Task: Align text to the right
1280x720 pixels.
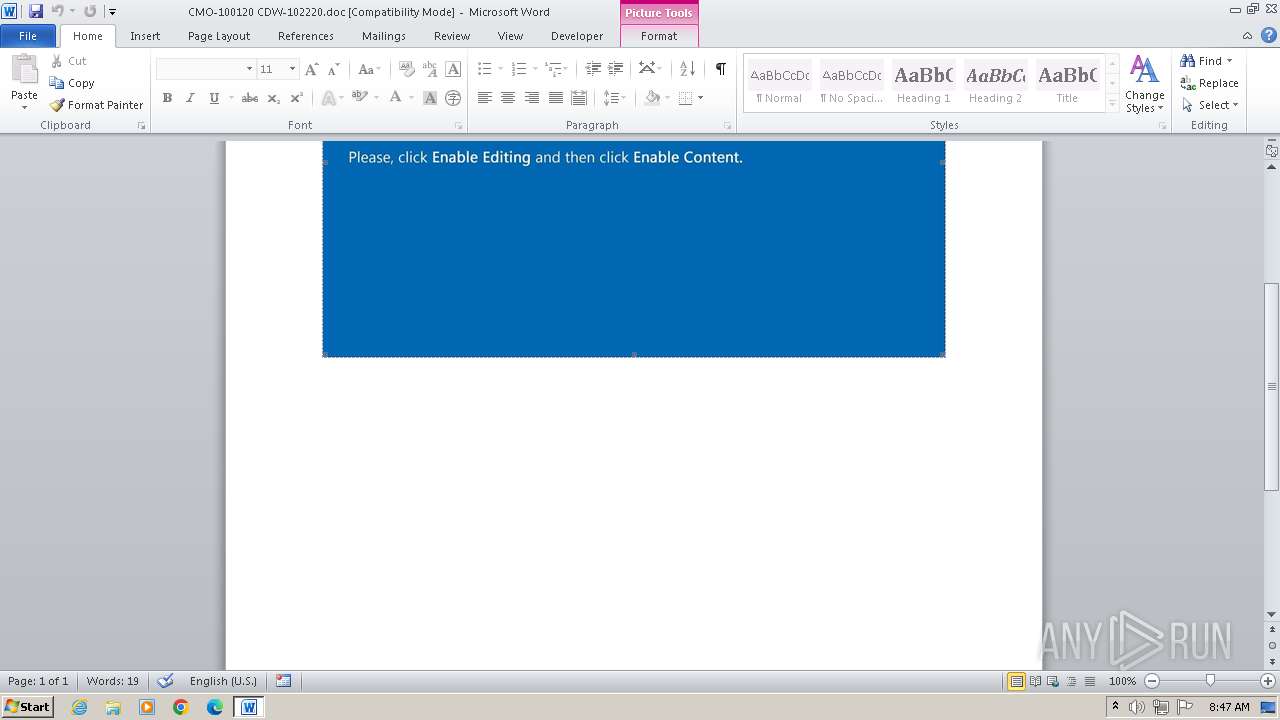Action: pyautogui.click(x=532, y=98)
